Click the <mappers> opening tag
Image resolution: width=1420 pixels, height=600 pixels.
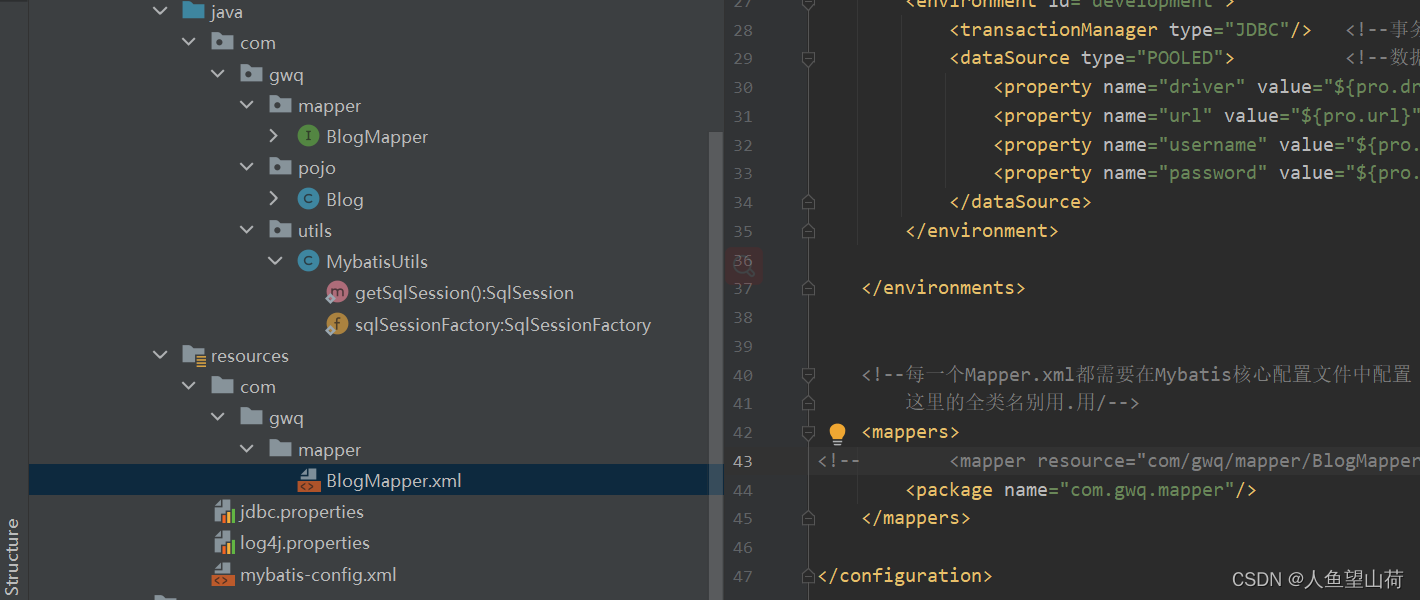tap(910, 432)
